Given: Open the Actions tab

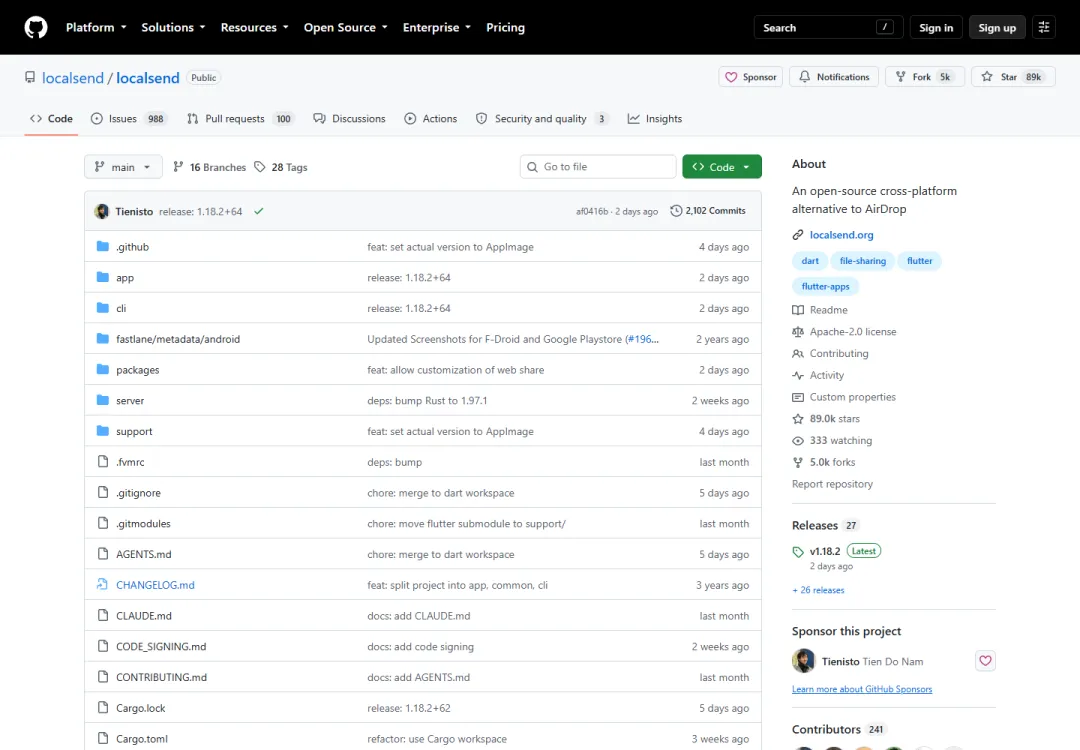Looking at the screenshot, I should [x=430, y=118].
